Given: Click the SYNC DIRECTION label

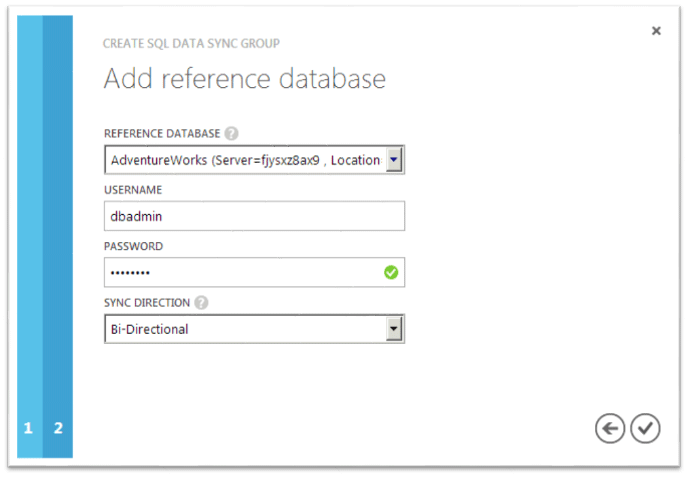Looking at the screenshot, I should point(147,303).
